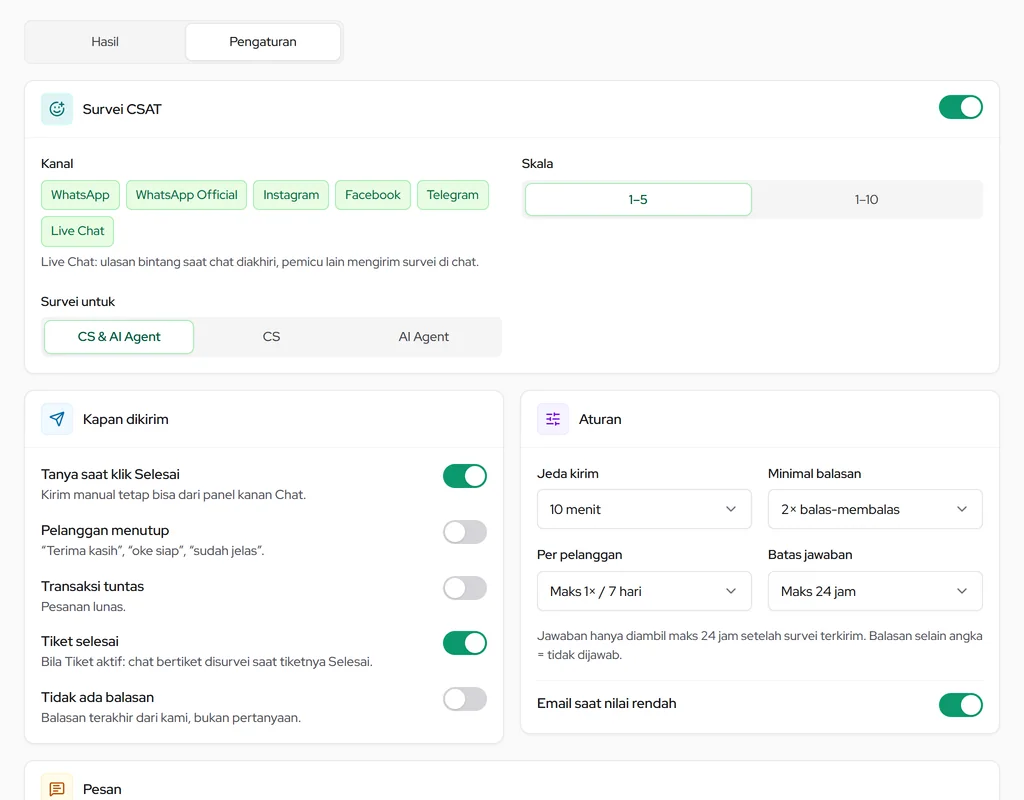The width and height of the screenshot is (1024, 800).
Task: Disable the Survei CSAT main toggle
Action: tap(961, 107)
